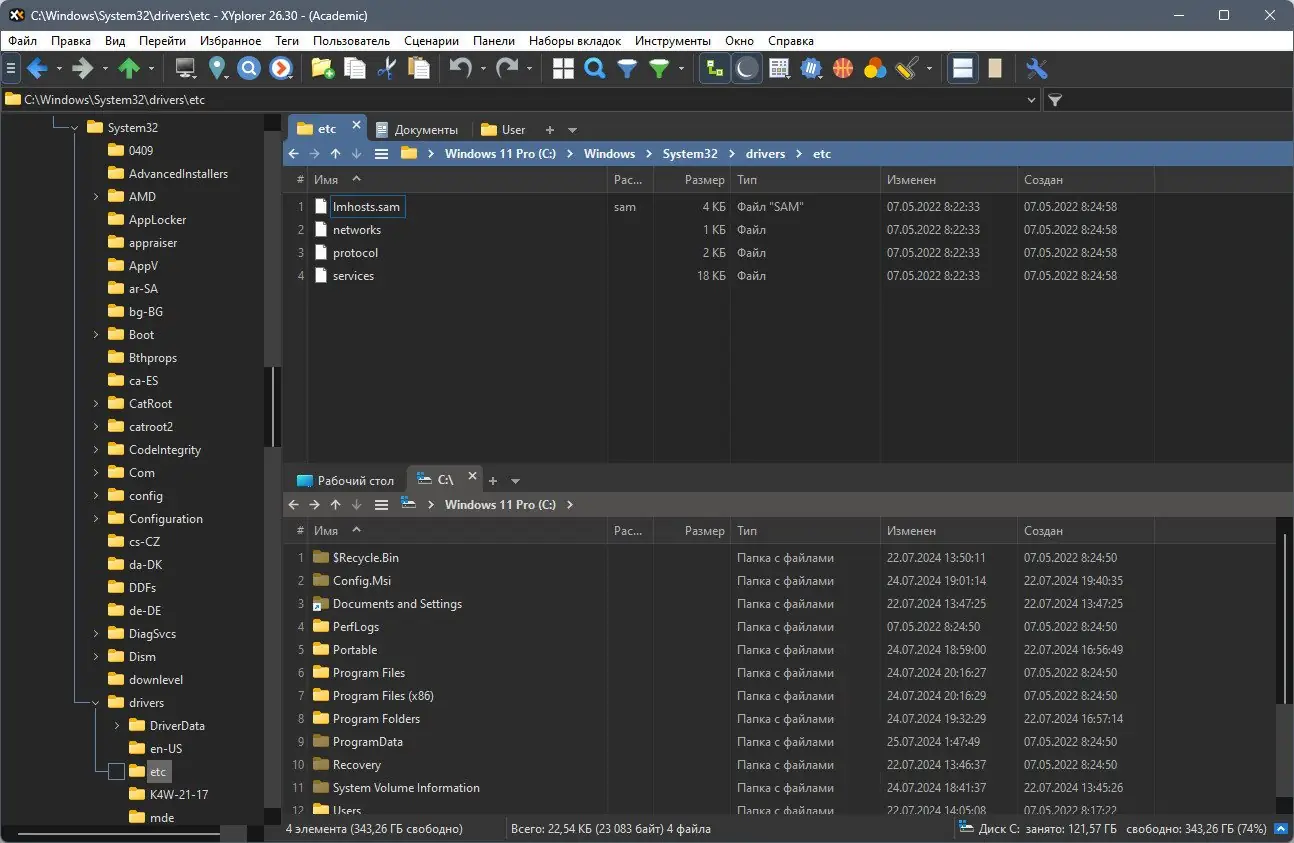Toggle dual pane layout button

coord(962,68)
